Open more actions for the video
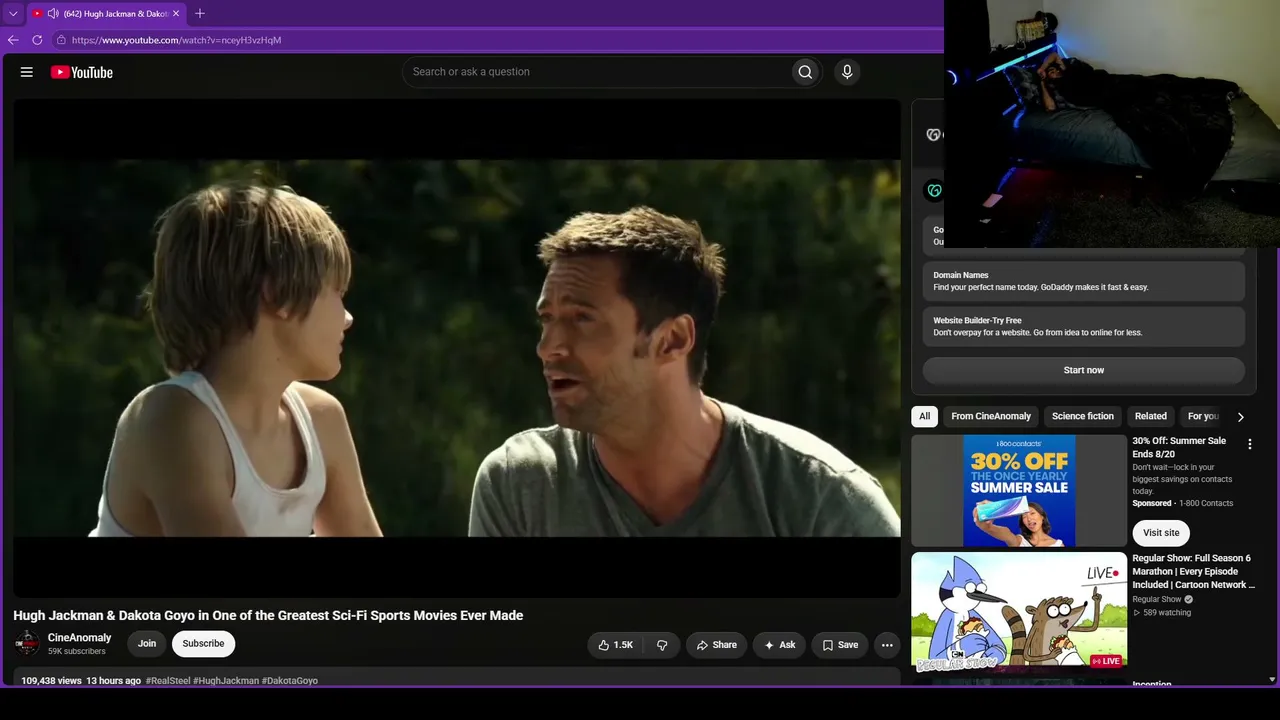Image resolution: width=1280 pixels, height=720 pixels. (887, 645)
